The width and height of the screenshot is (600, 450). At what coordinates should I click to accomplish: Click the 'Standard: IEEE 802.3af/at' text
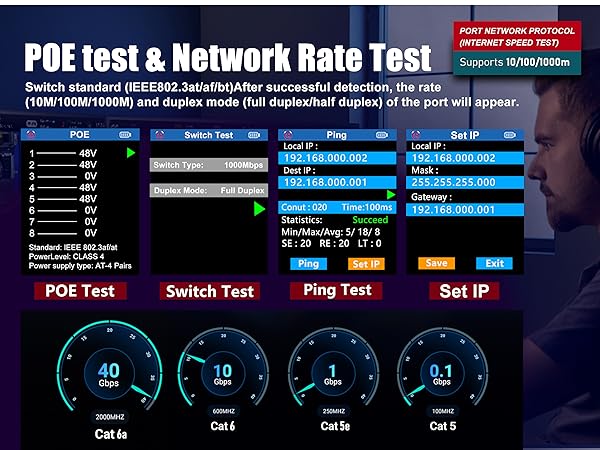coord(73,247)
